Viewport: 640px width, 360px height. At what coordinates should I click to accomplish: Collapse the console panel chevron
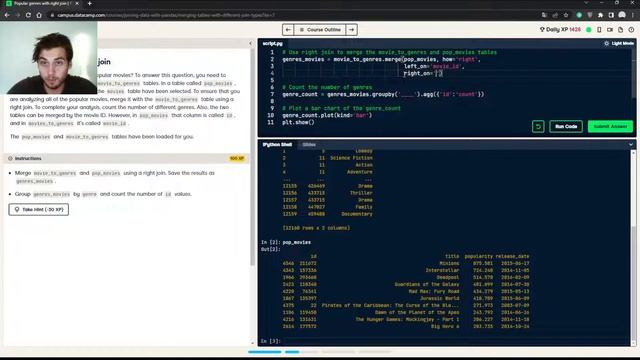pos(631,144)
